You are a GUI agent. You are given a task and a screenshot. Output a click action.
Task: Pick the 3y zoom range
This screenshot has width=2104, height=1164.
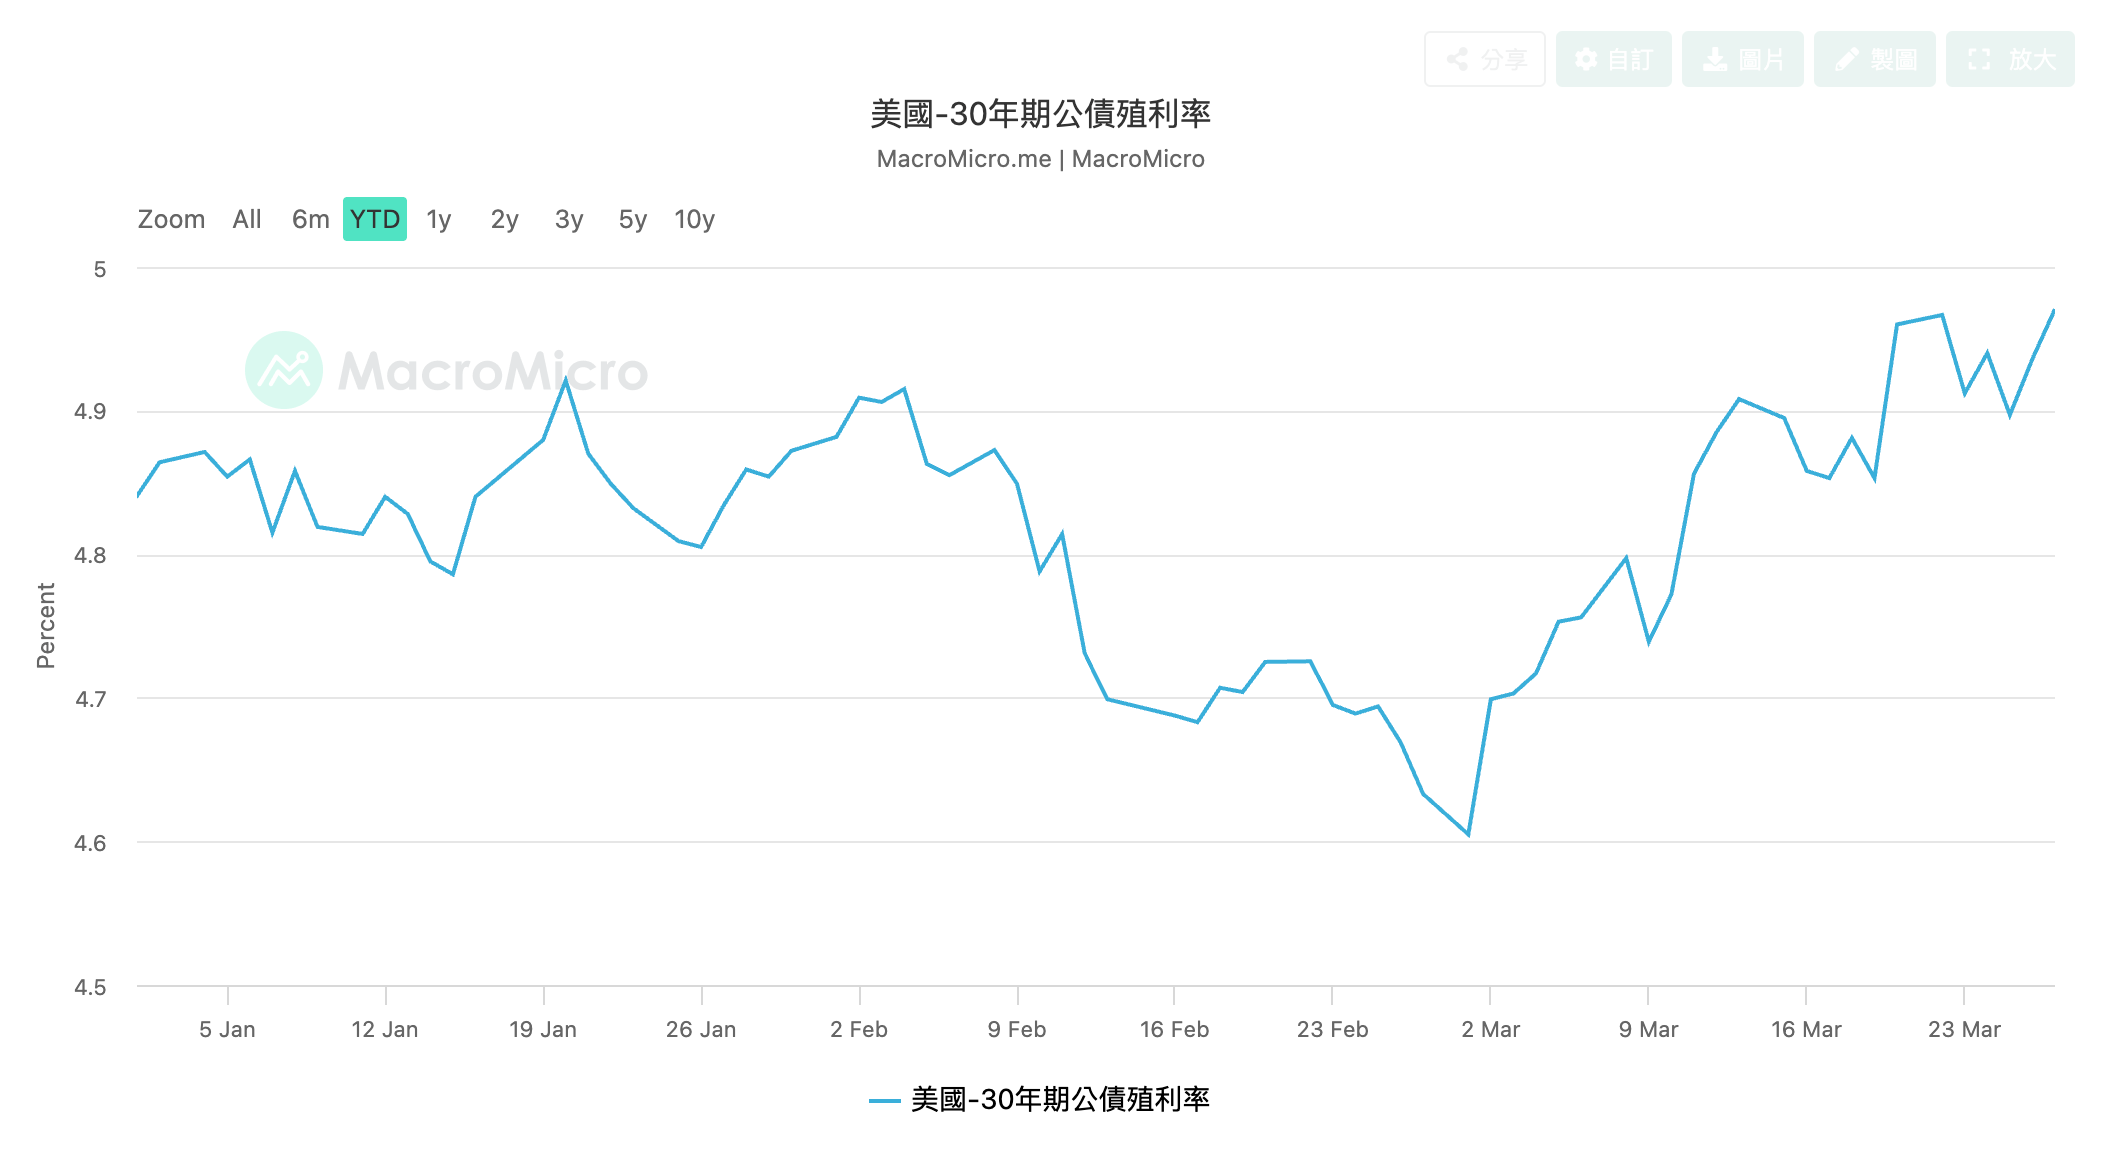pos(568,219)
